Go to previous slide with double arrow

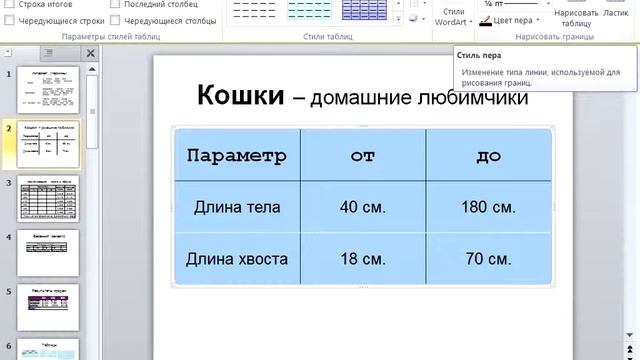point(630,350)
